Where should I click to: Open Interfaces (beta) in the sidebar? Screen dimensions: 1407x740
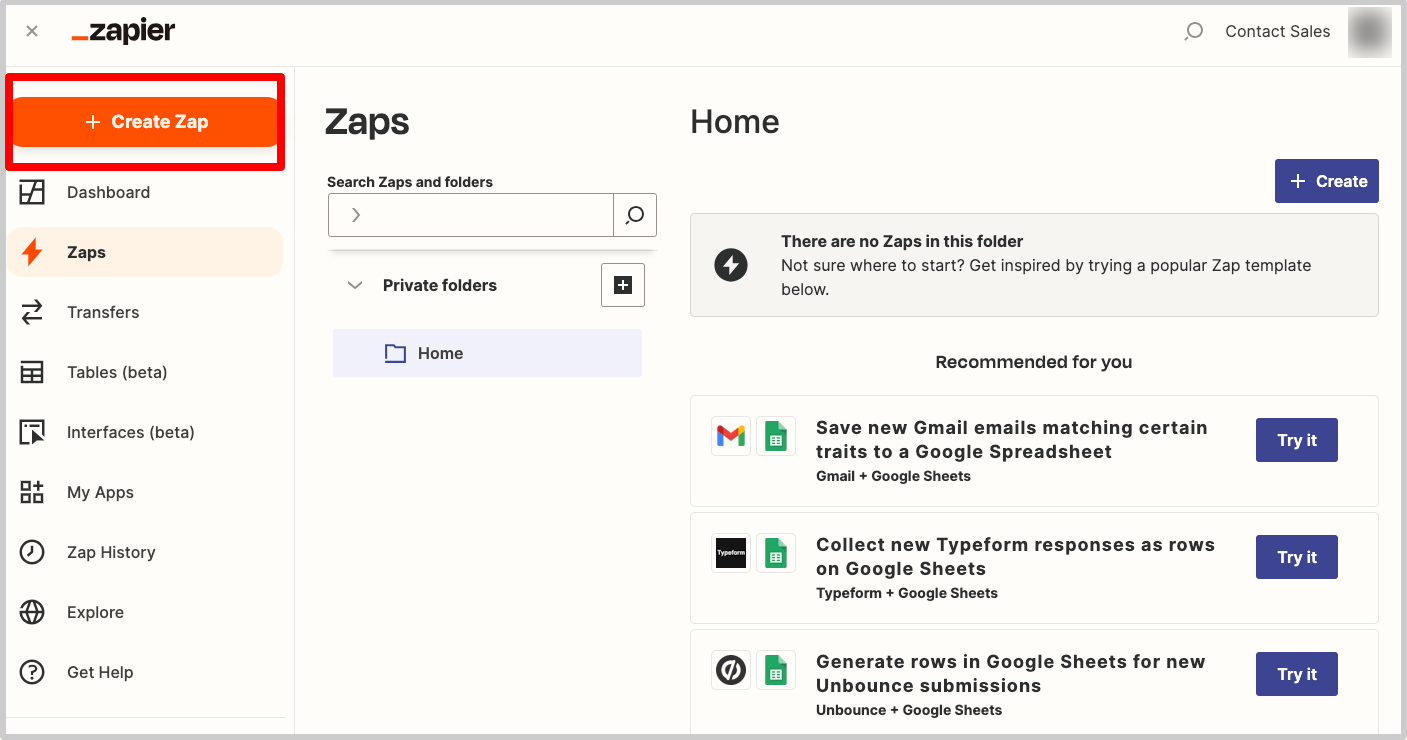(131, 432)
